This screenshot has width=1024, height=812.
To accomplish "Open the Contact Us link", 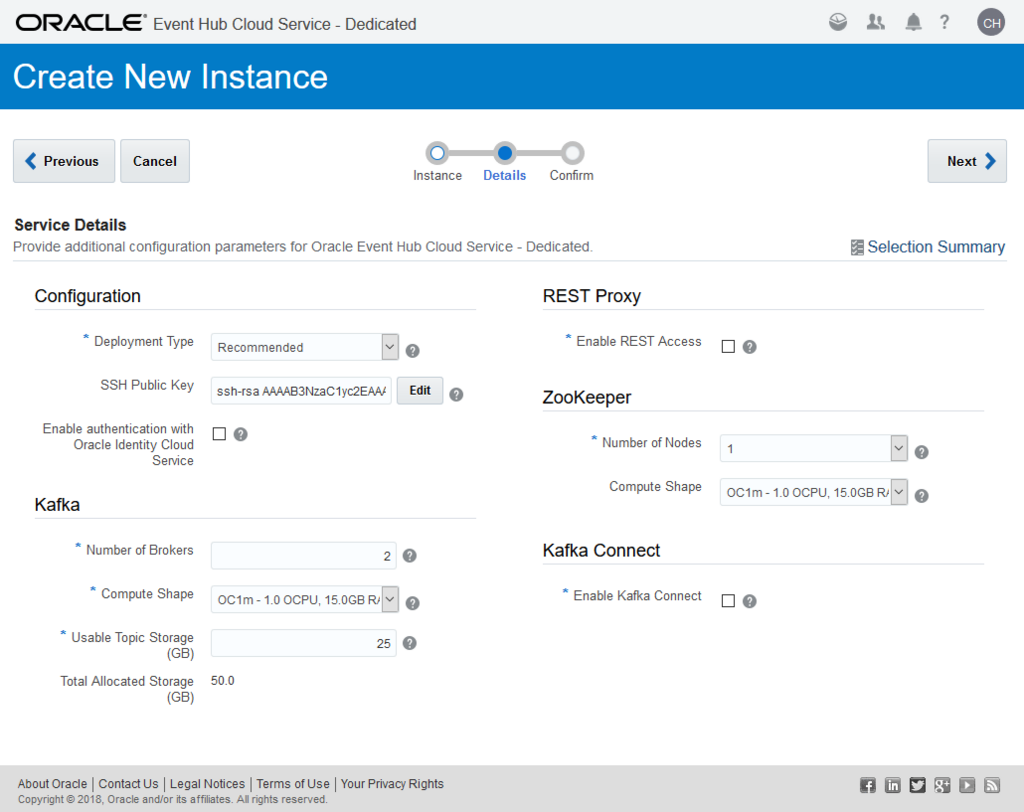I will click(128, 784).
